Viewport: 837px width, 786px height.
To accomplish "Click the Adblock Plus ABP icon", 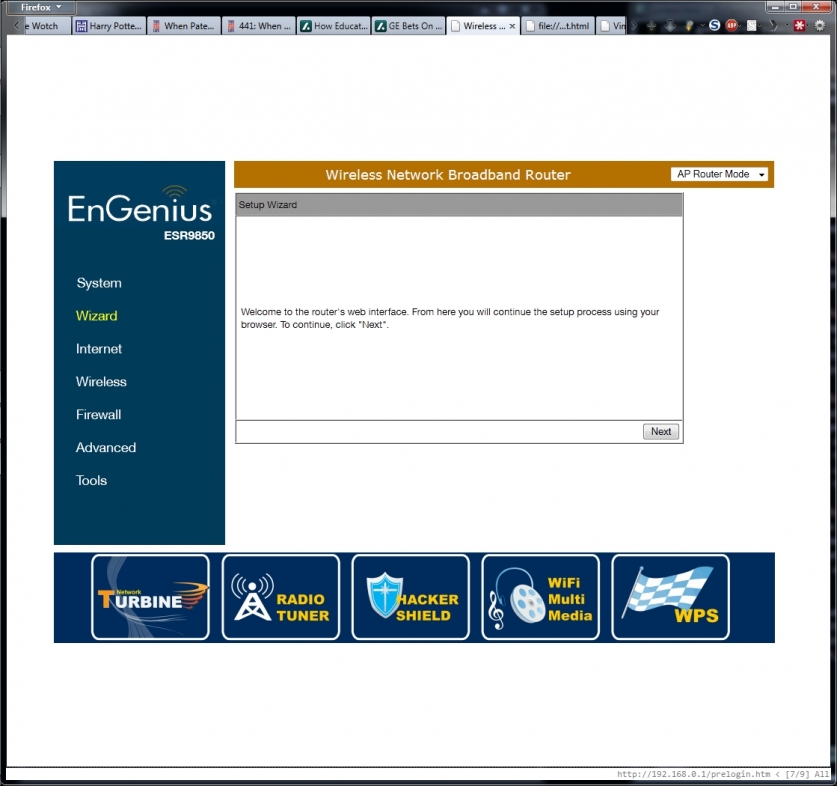I will 731,25.
